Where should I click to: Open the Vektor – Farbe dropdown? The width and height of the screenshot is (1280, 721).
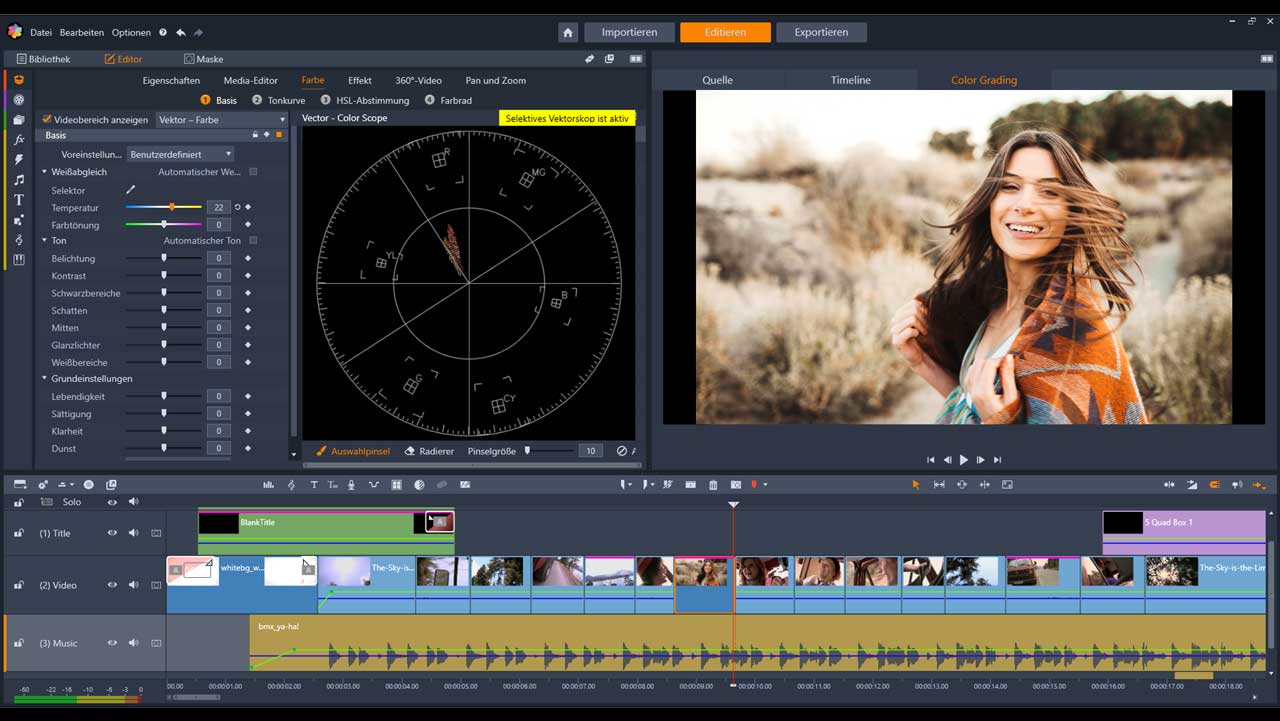222,120
